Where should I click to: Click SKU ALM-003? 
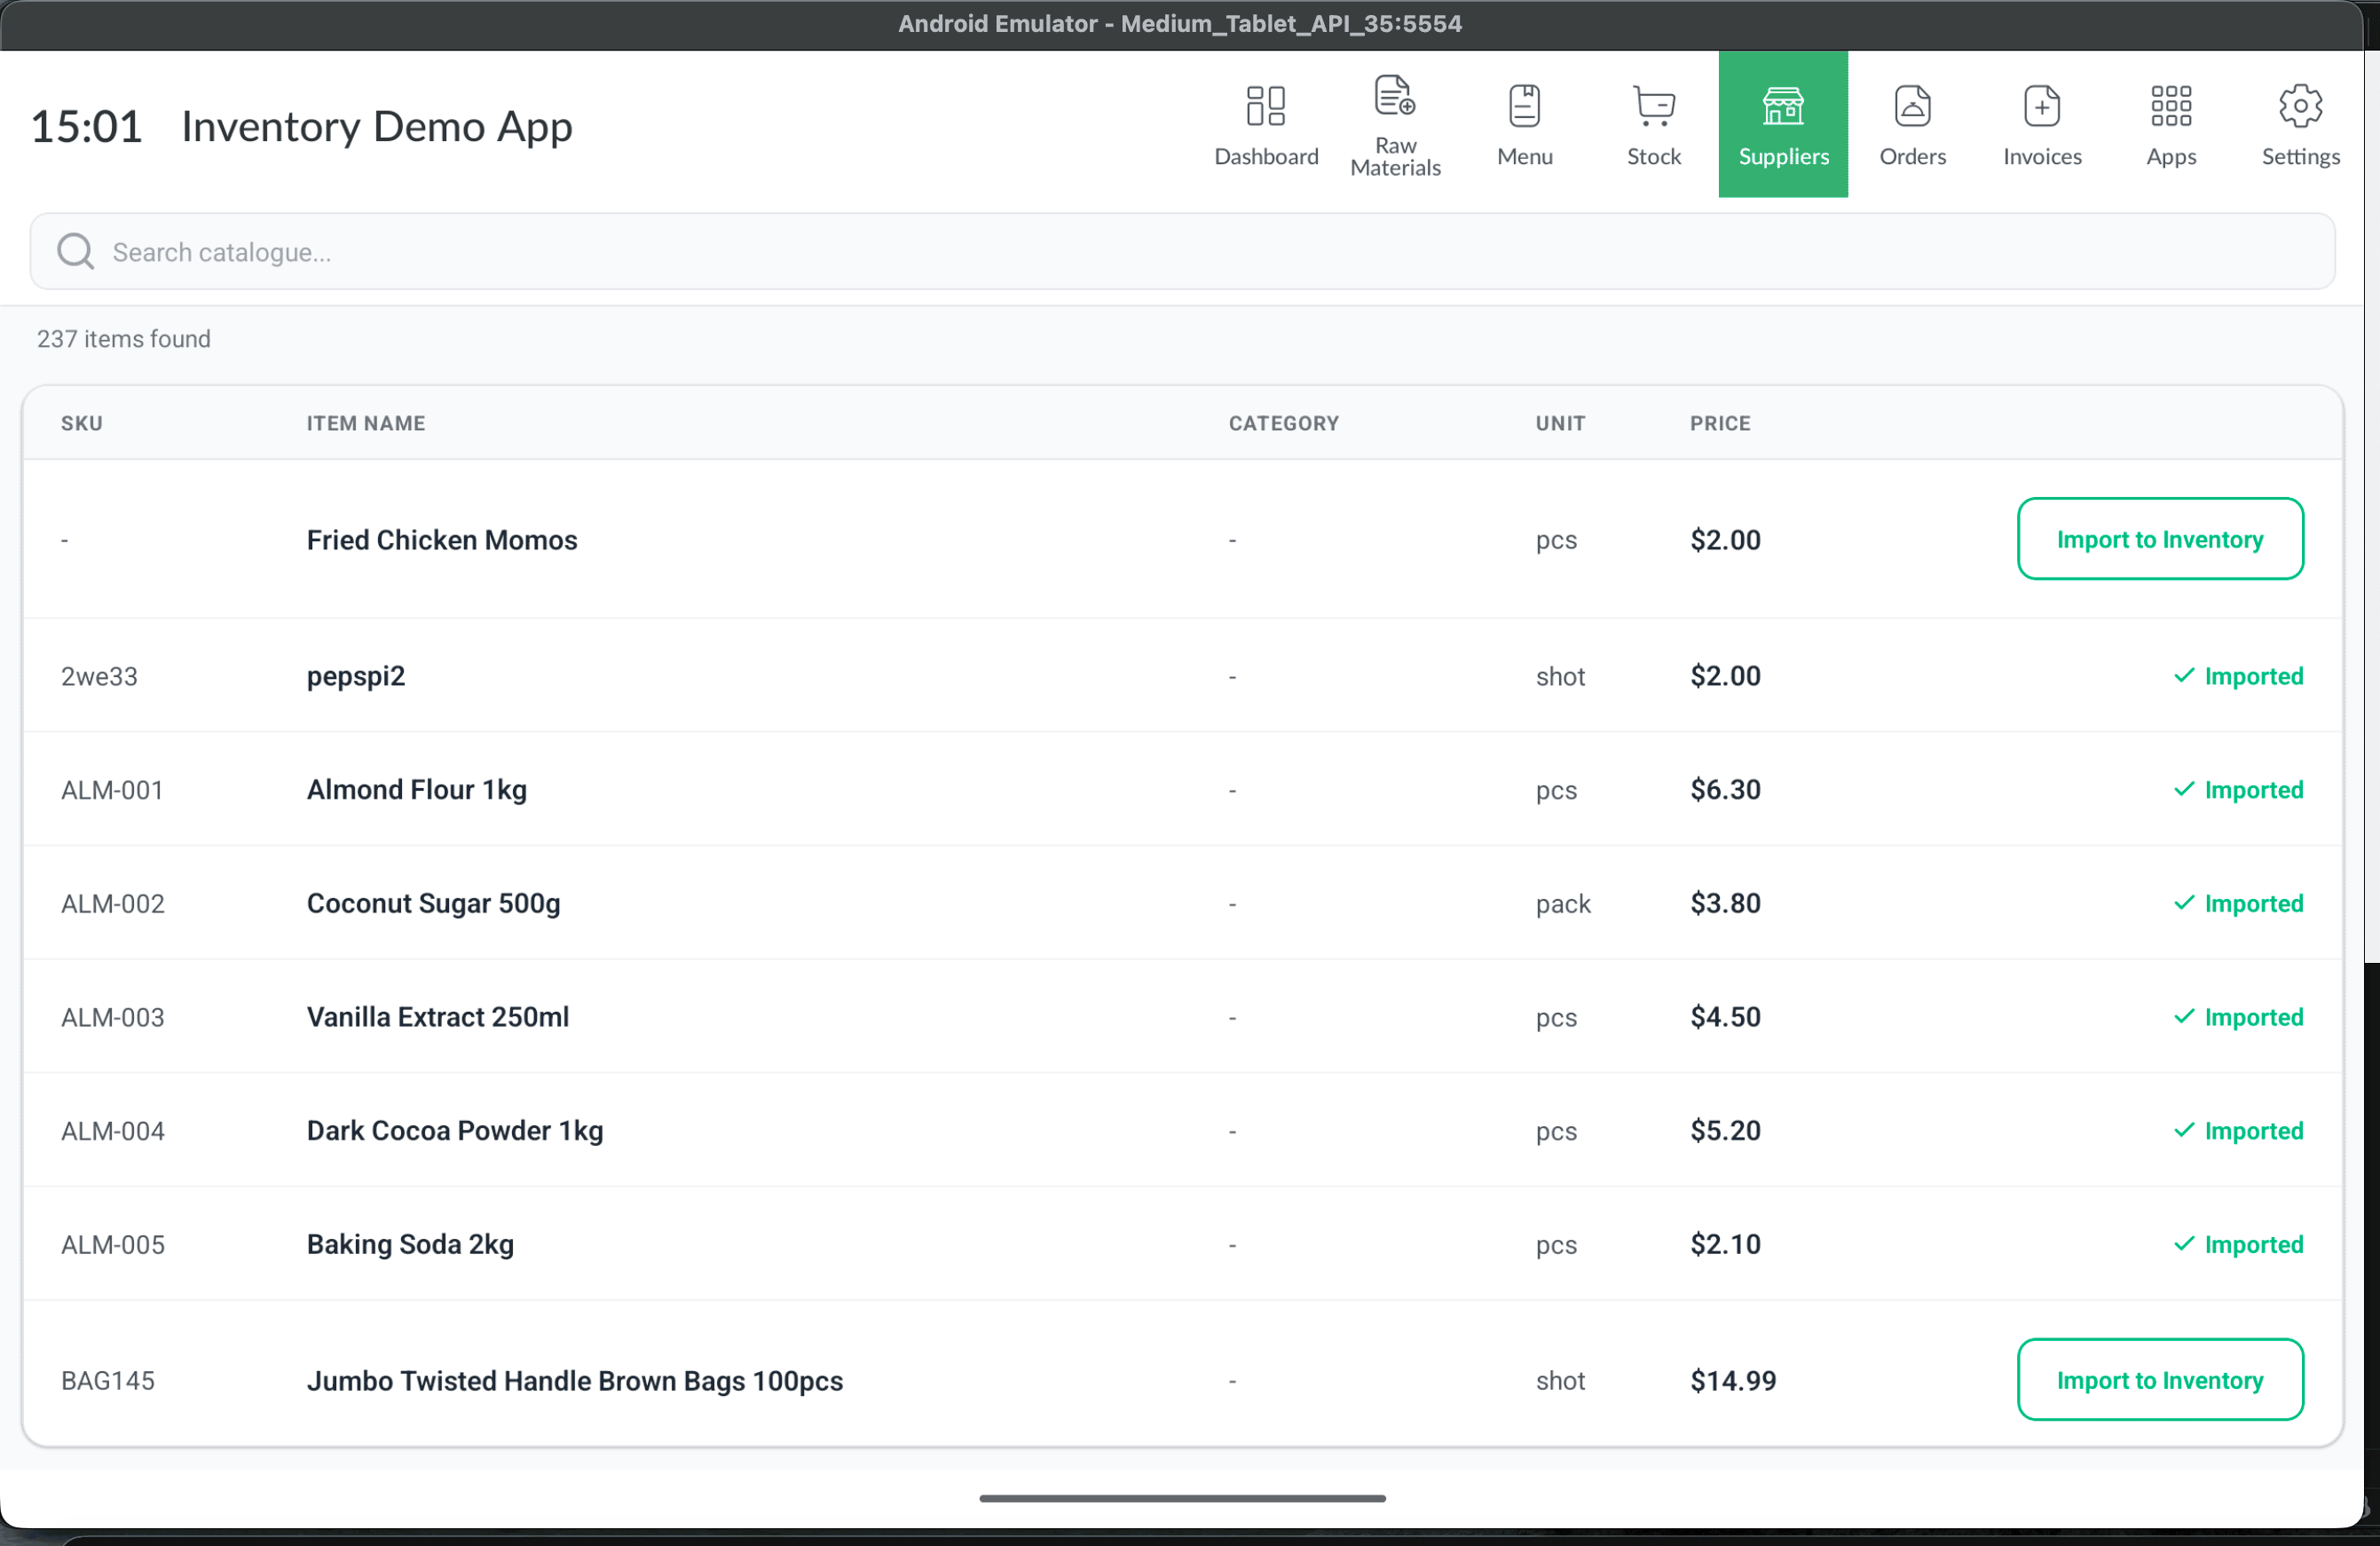(112, 1017)
